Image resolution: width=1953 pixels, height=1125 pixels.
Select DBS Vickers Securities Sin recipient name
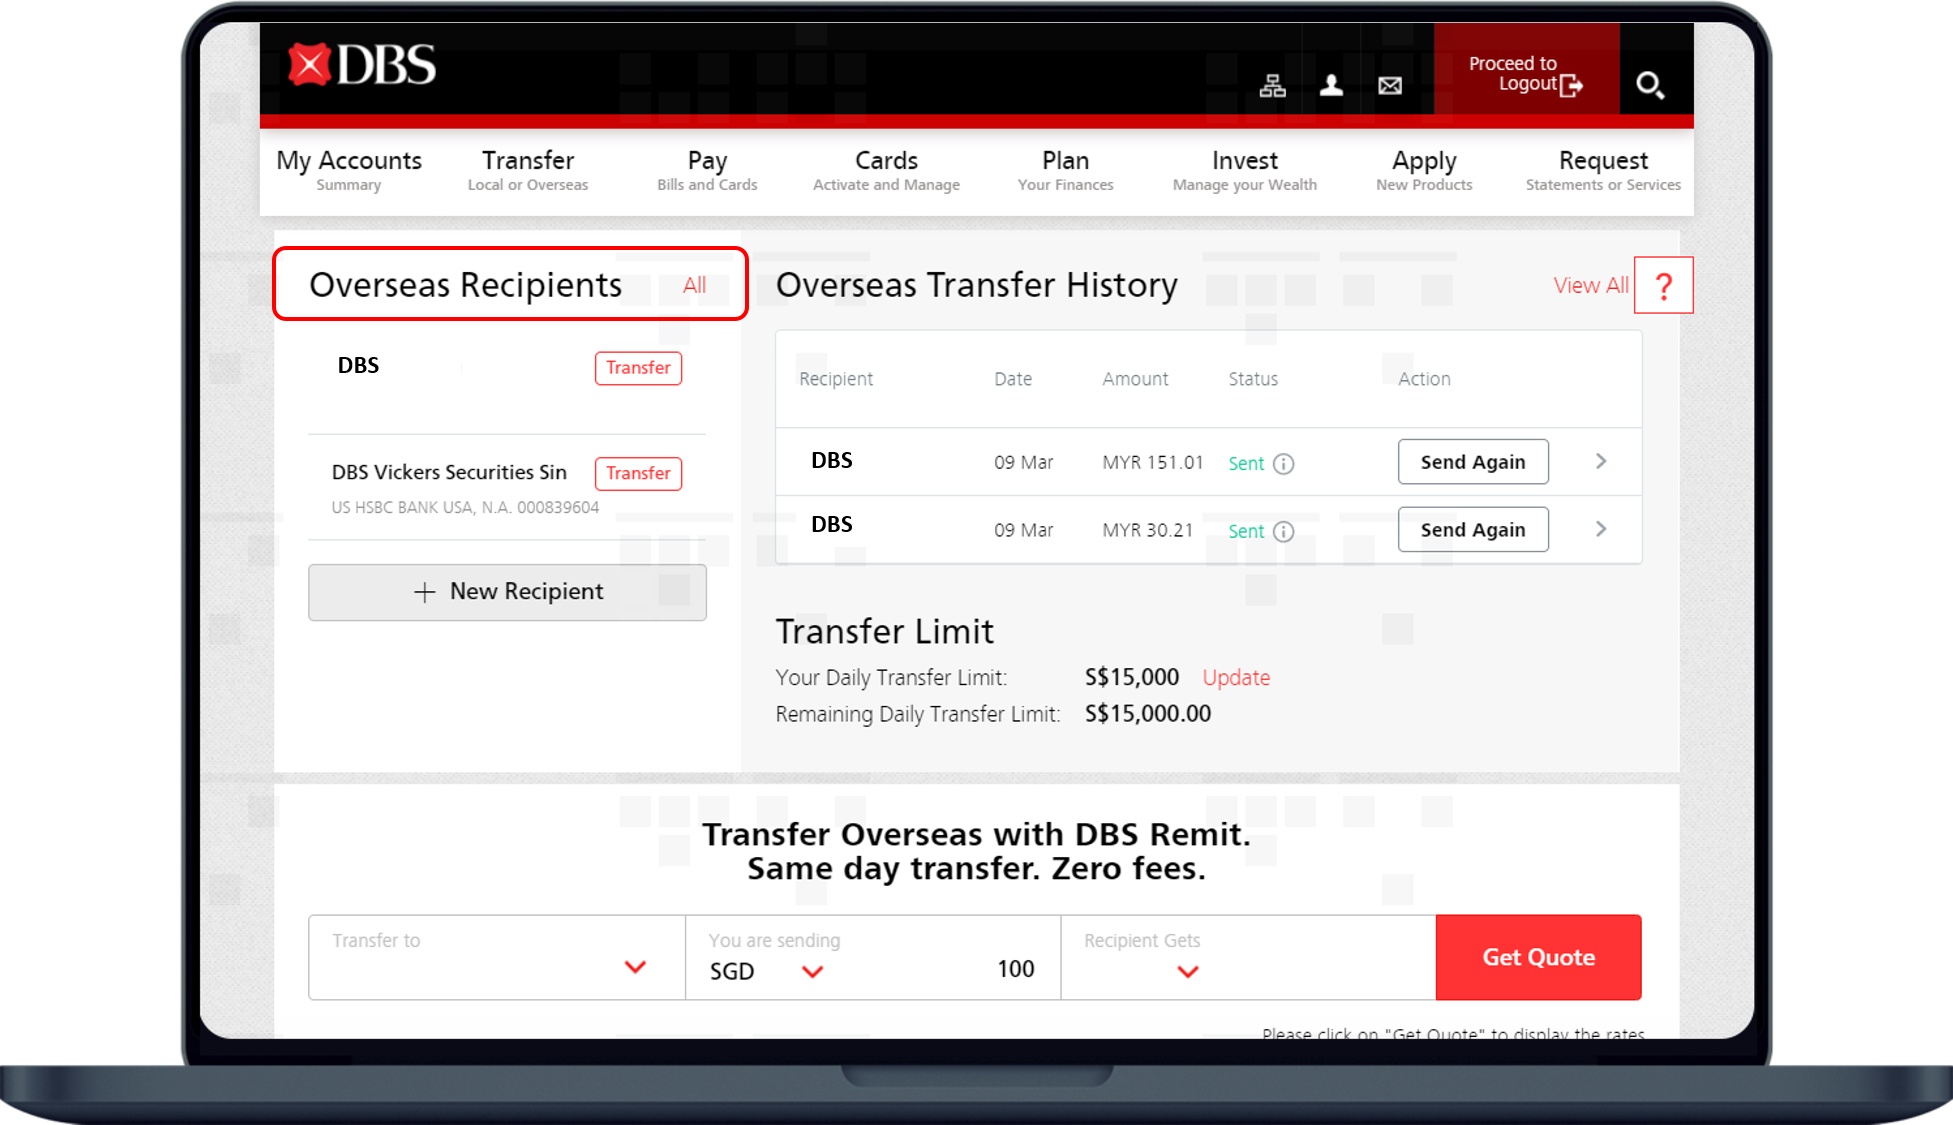449,472
